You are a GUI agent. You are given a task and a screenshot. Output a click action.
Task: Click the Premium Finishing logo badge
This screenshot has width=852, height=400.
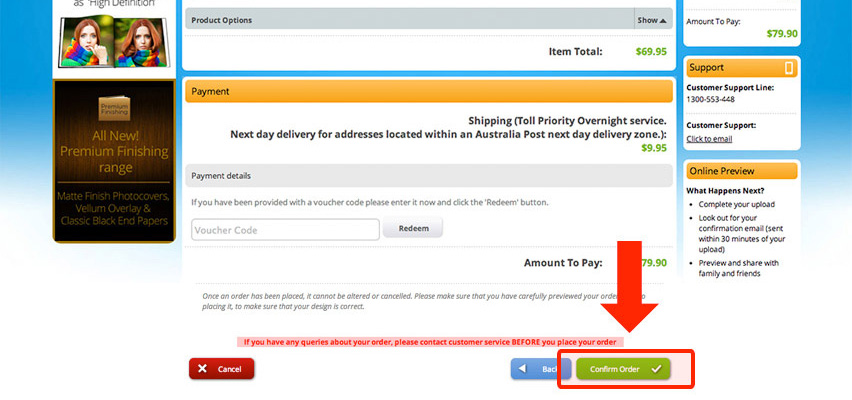click(x=114, y=109)
